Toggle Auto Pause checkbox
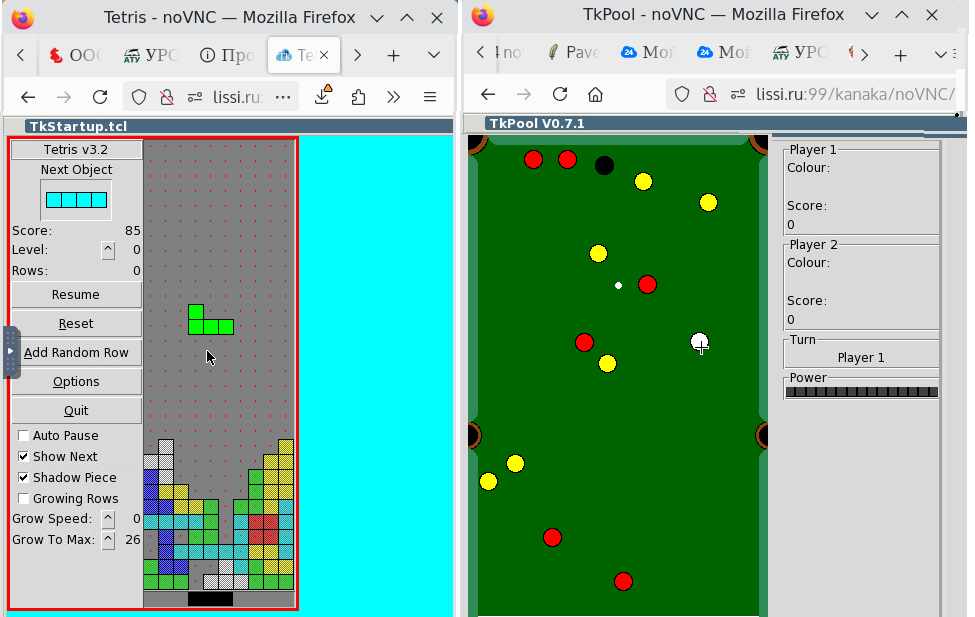This screenshot has width=975, height=617. [x=24, y=435]
